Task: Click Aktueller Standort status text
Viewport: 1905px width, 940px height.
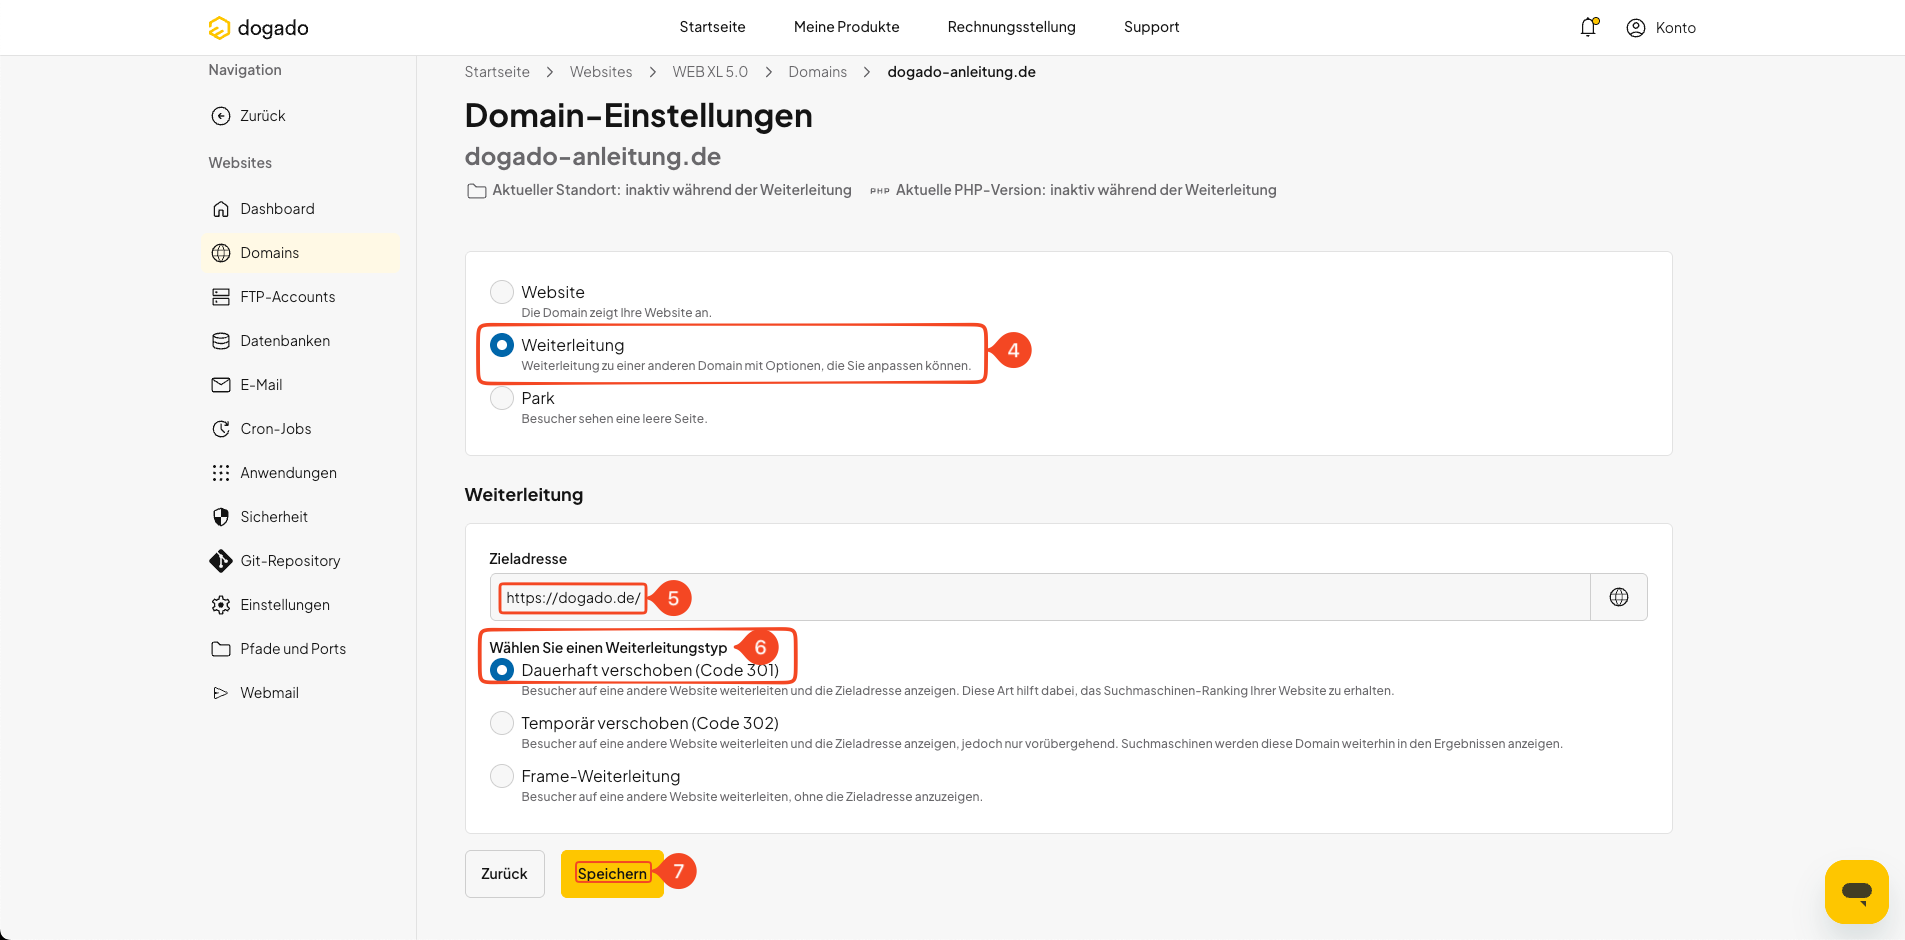Action: pyautogui.click(x=672, y=190)
